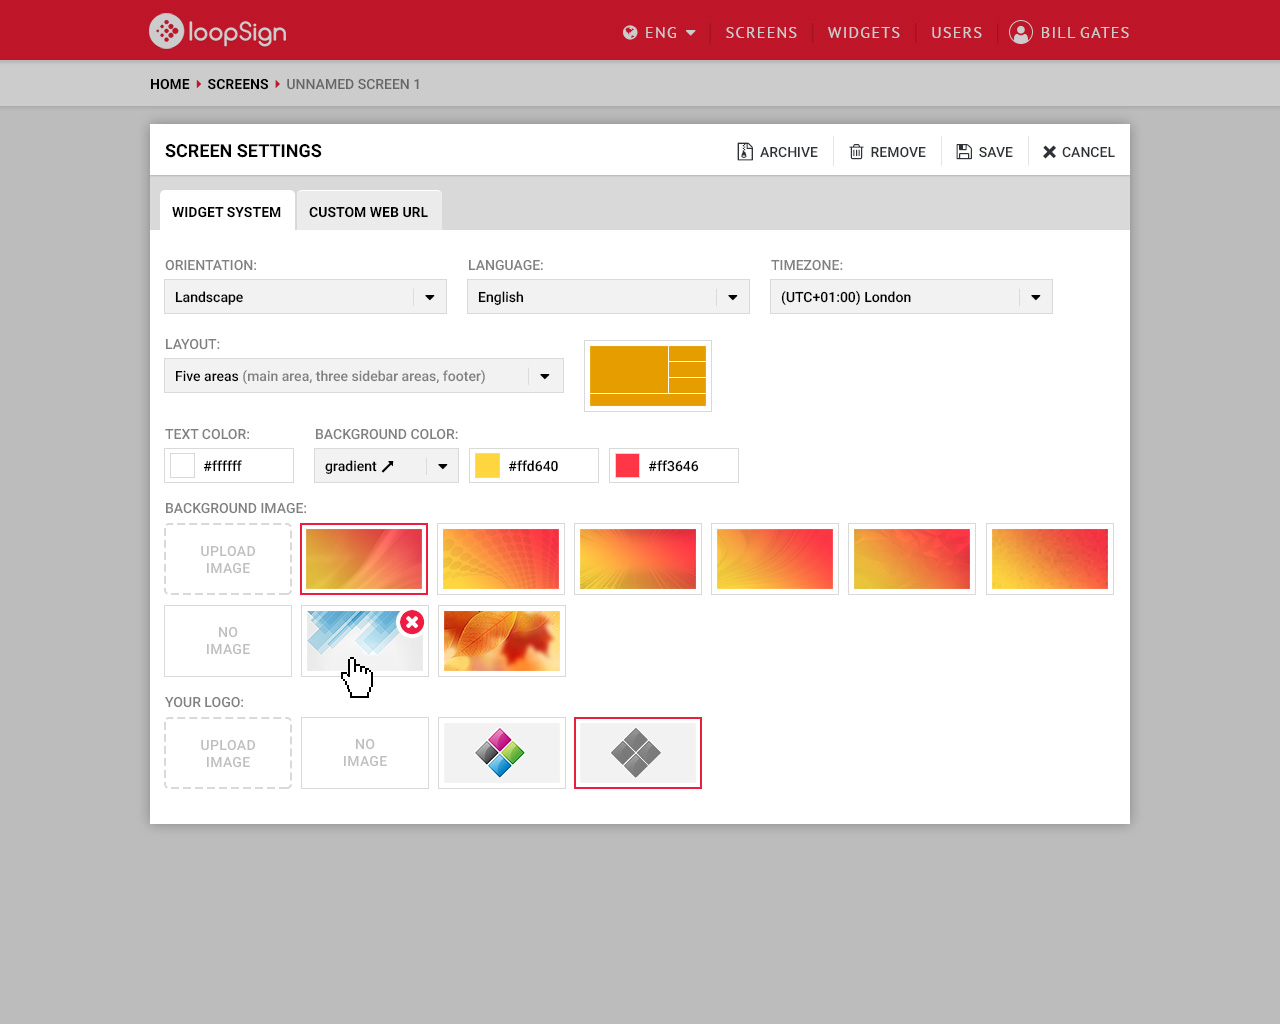This screenshot has width=1280, height=1024.
Task: Click the loopSign logo
Action: click(218, 31)
